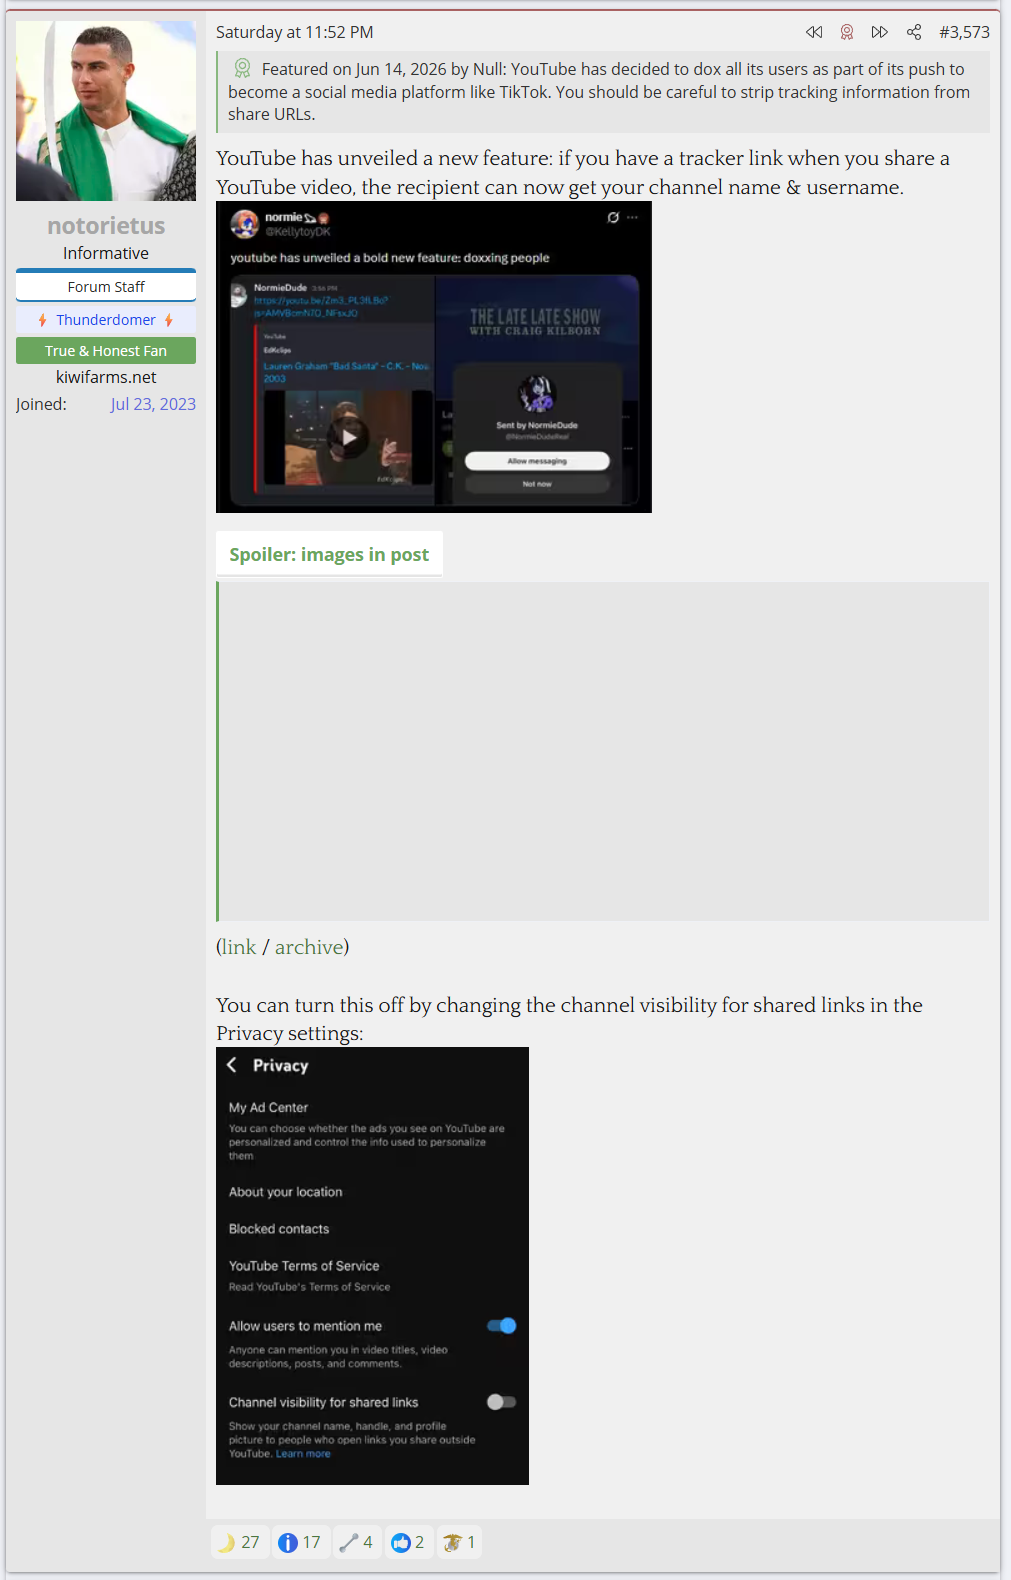The image size is (1011, 1580).
Task: Open the notorietus username link
Action: 106,226
